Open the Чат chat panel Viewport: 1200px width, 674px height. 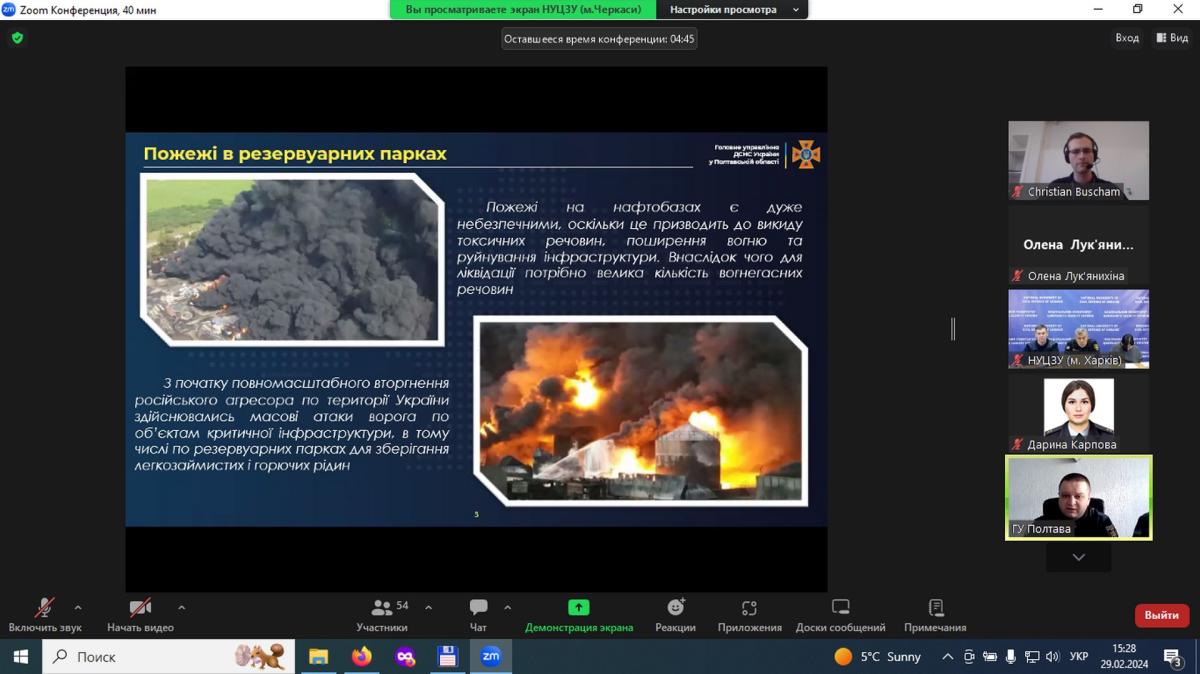pyautogui.click(x=479, y=608)
